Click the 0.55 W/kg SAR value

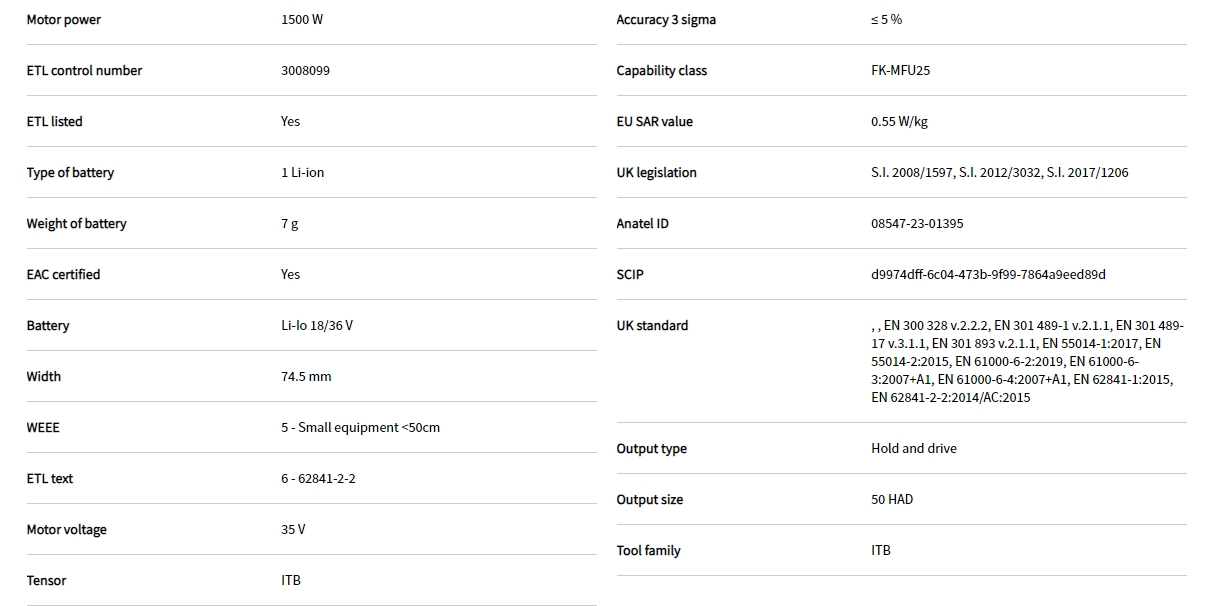pyautogui.click(x=899, y=122)
